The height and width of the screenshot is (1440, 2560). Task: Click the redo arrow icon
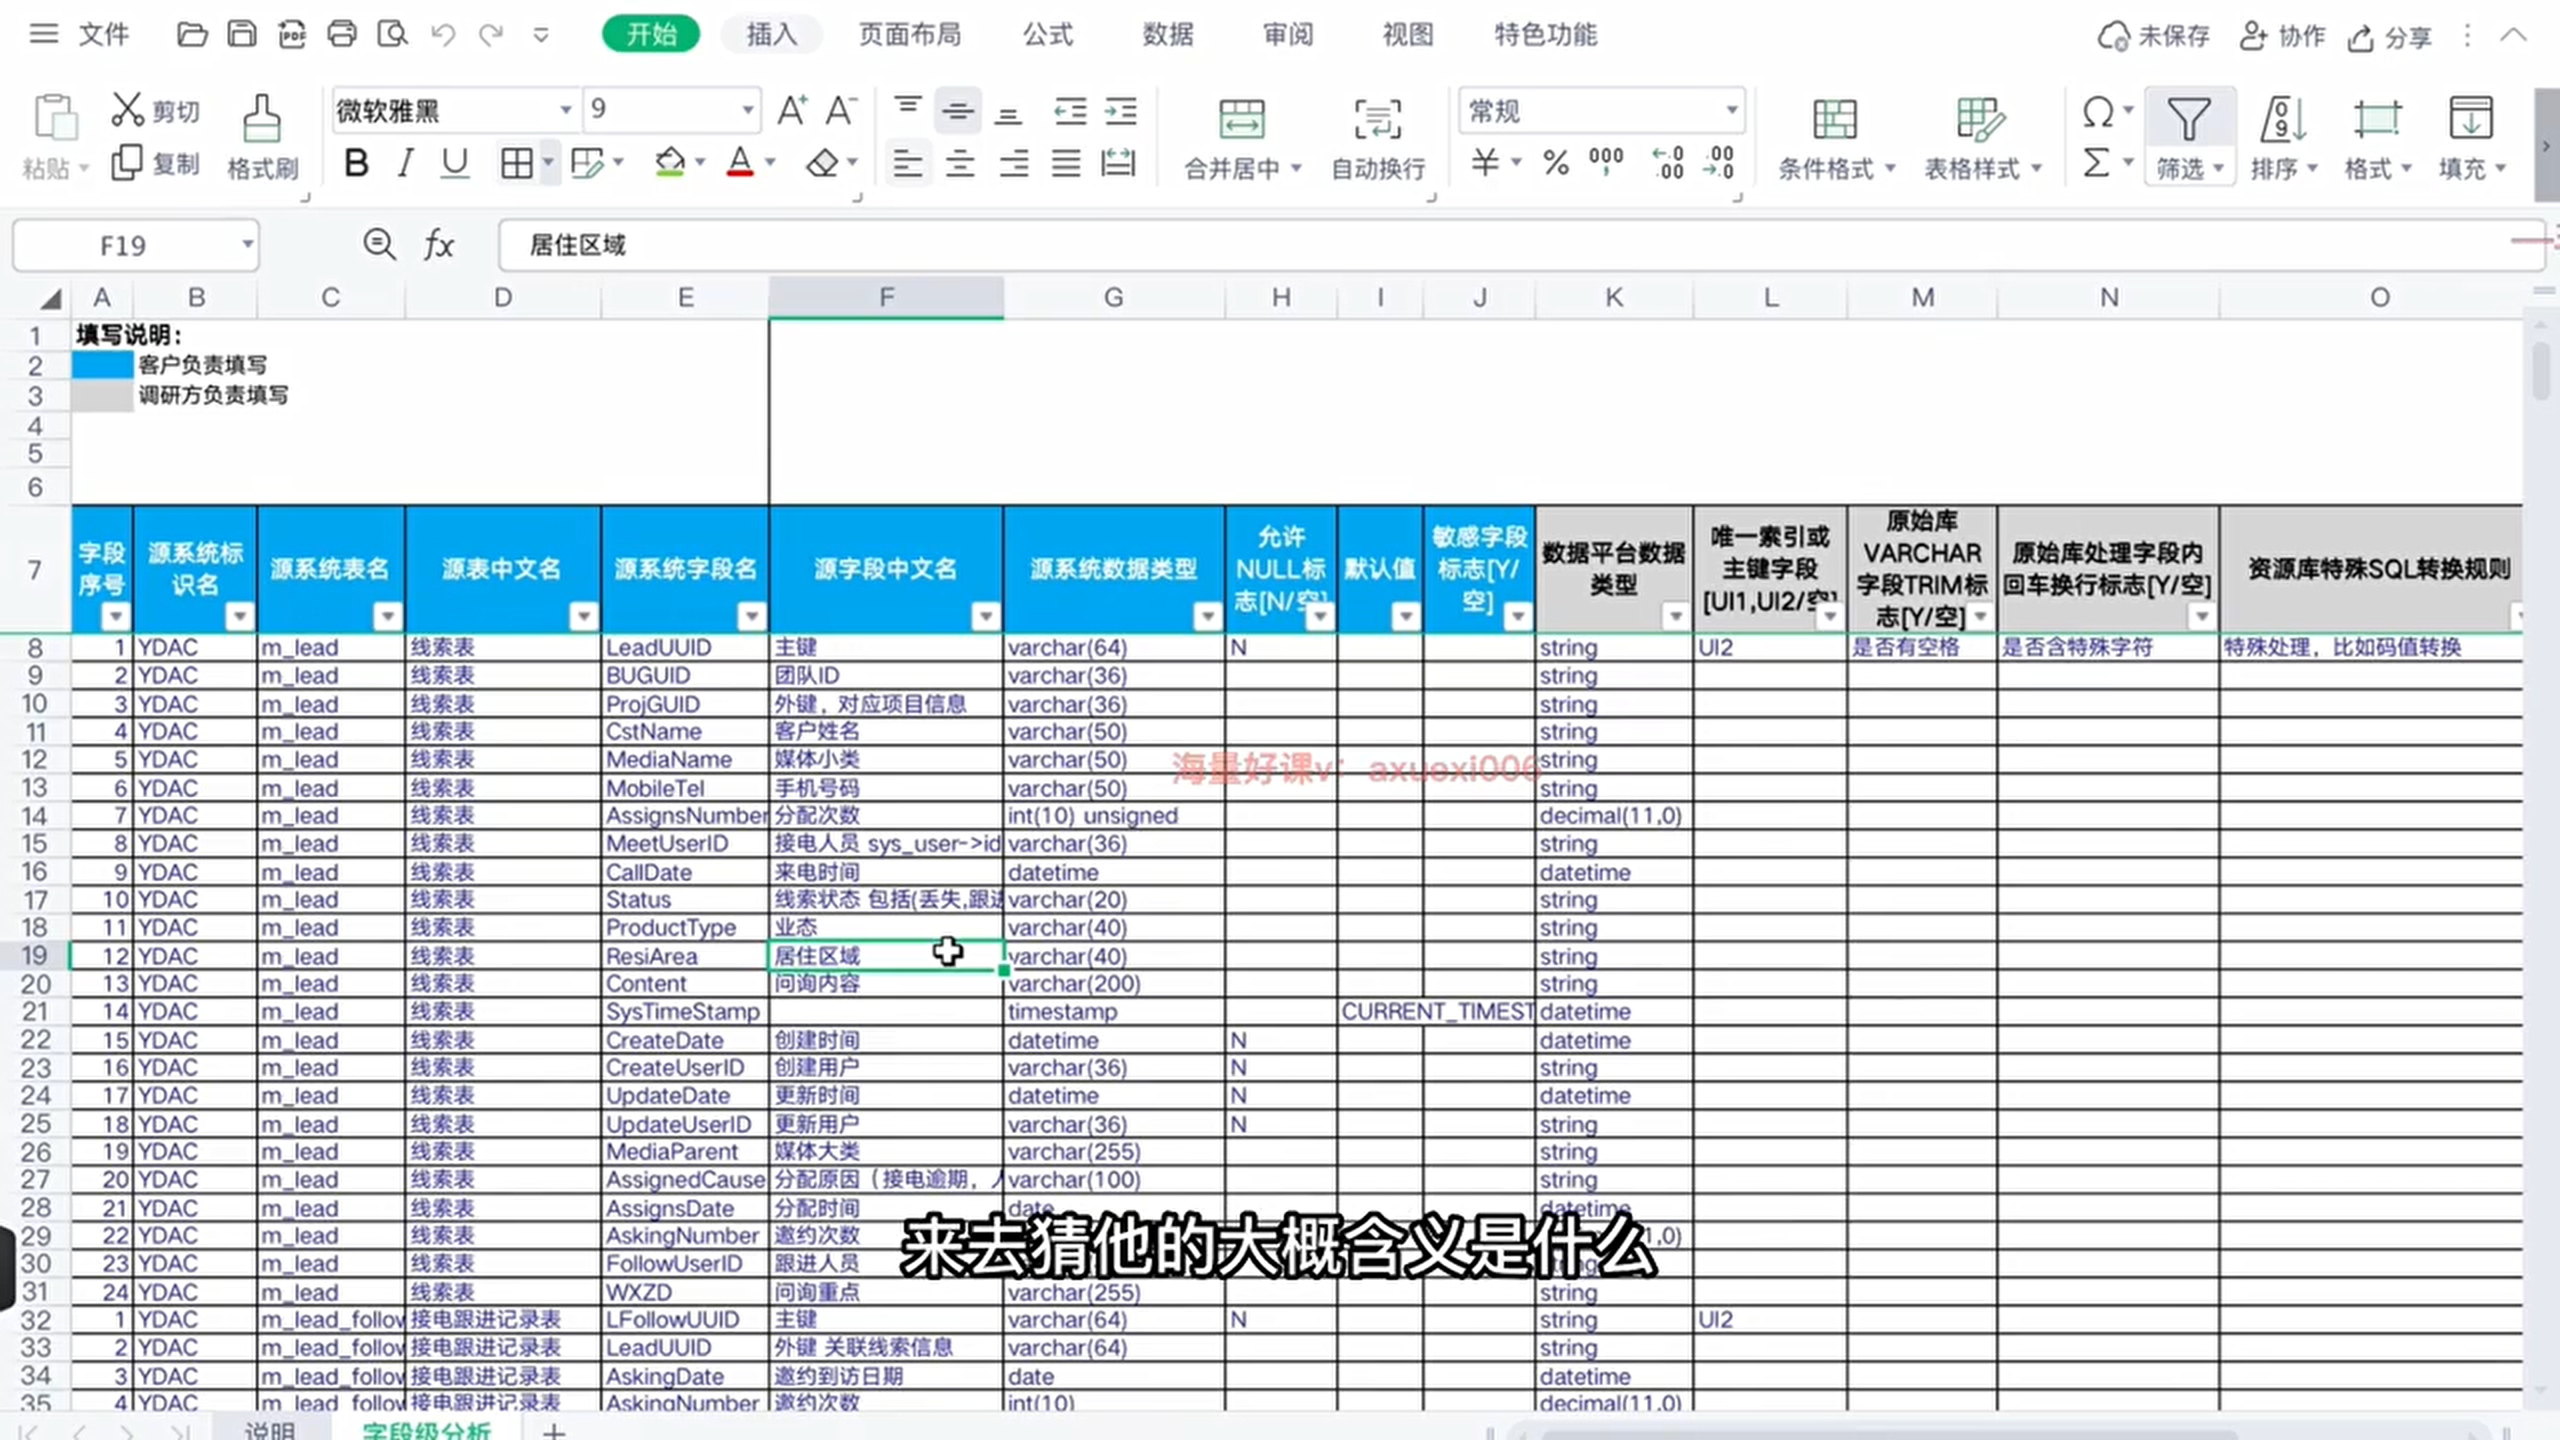pos(491,35)
